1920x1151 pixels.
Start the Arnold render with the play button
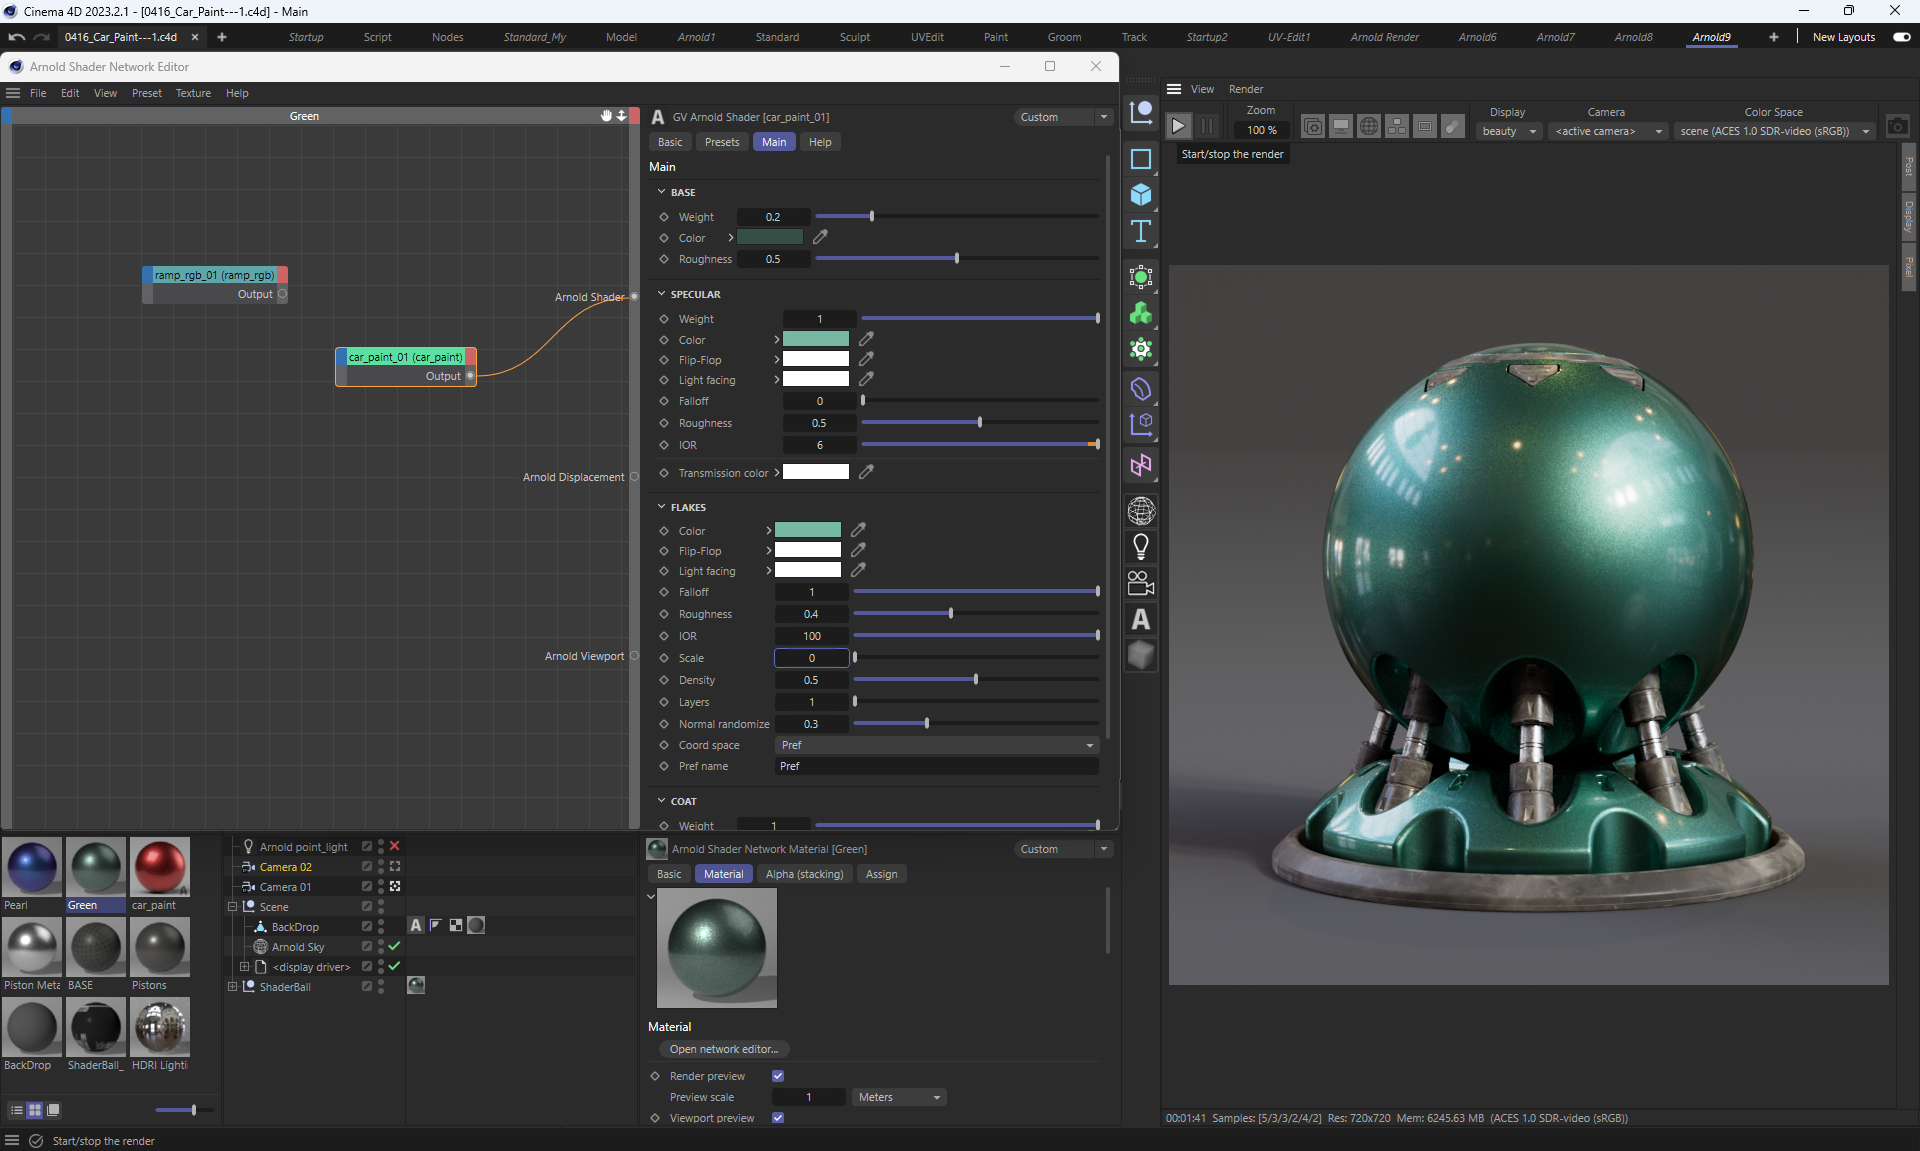pyautogui.click(x=1178, y=126)
